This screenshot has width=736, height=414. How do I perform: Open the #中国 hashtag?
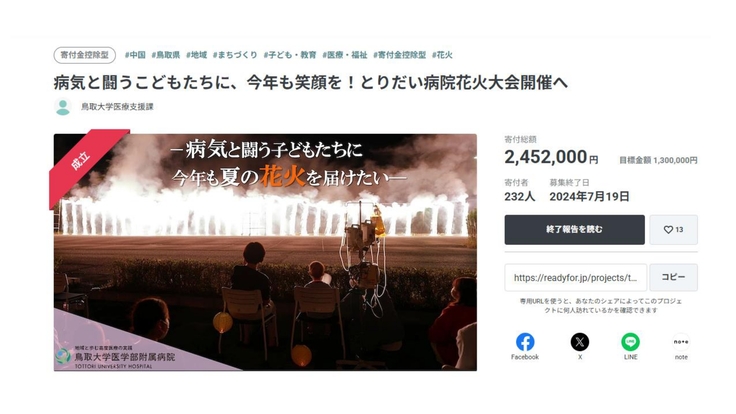(x=135, y=55)
